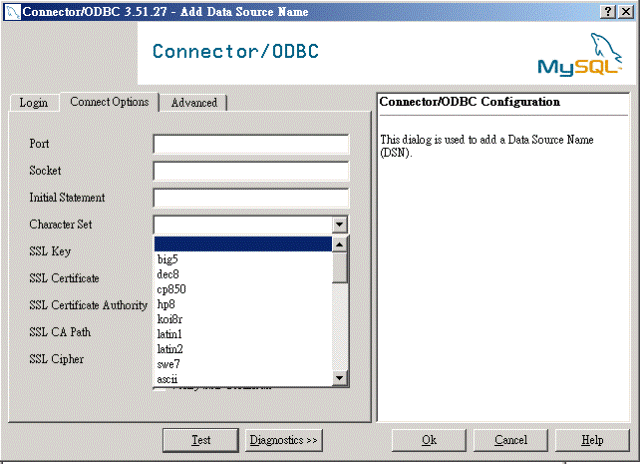Expand Diagnostics >> panel
Image resolution: width=640 pixels, height=464 pixels.
(x=284, y=440)
